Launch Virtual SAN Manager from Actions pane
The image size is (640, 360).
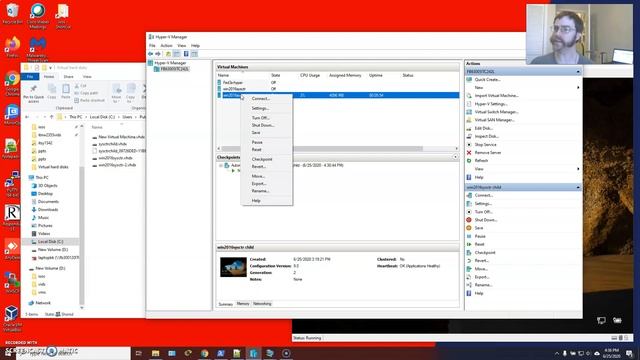(x=494, y=120)
